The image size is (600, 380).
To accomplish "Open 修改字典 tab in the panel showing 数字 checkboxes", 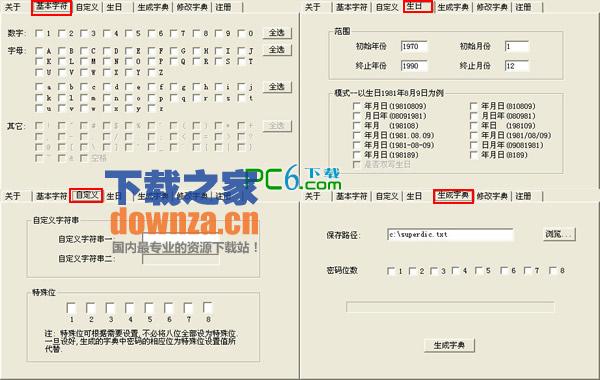I will click(x=192, y=7).
